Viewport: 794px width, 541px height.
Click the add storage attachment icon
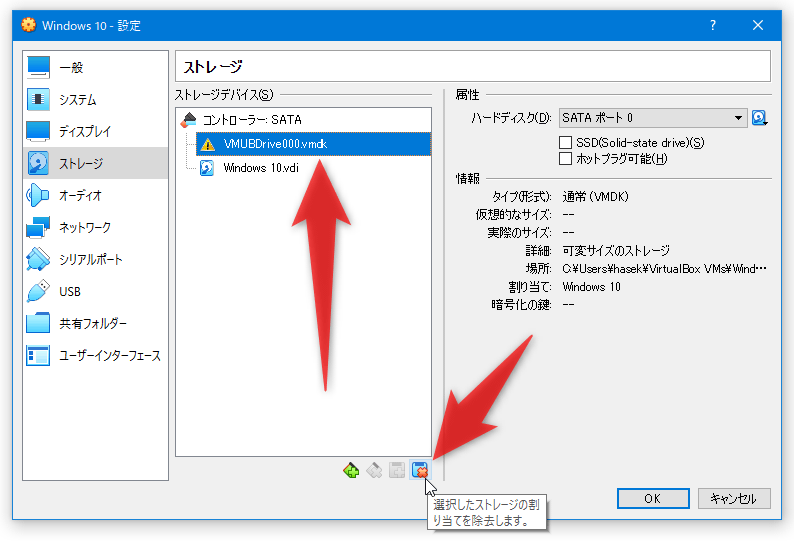[397, 471]
